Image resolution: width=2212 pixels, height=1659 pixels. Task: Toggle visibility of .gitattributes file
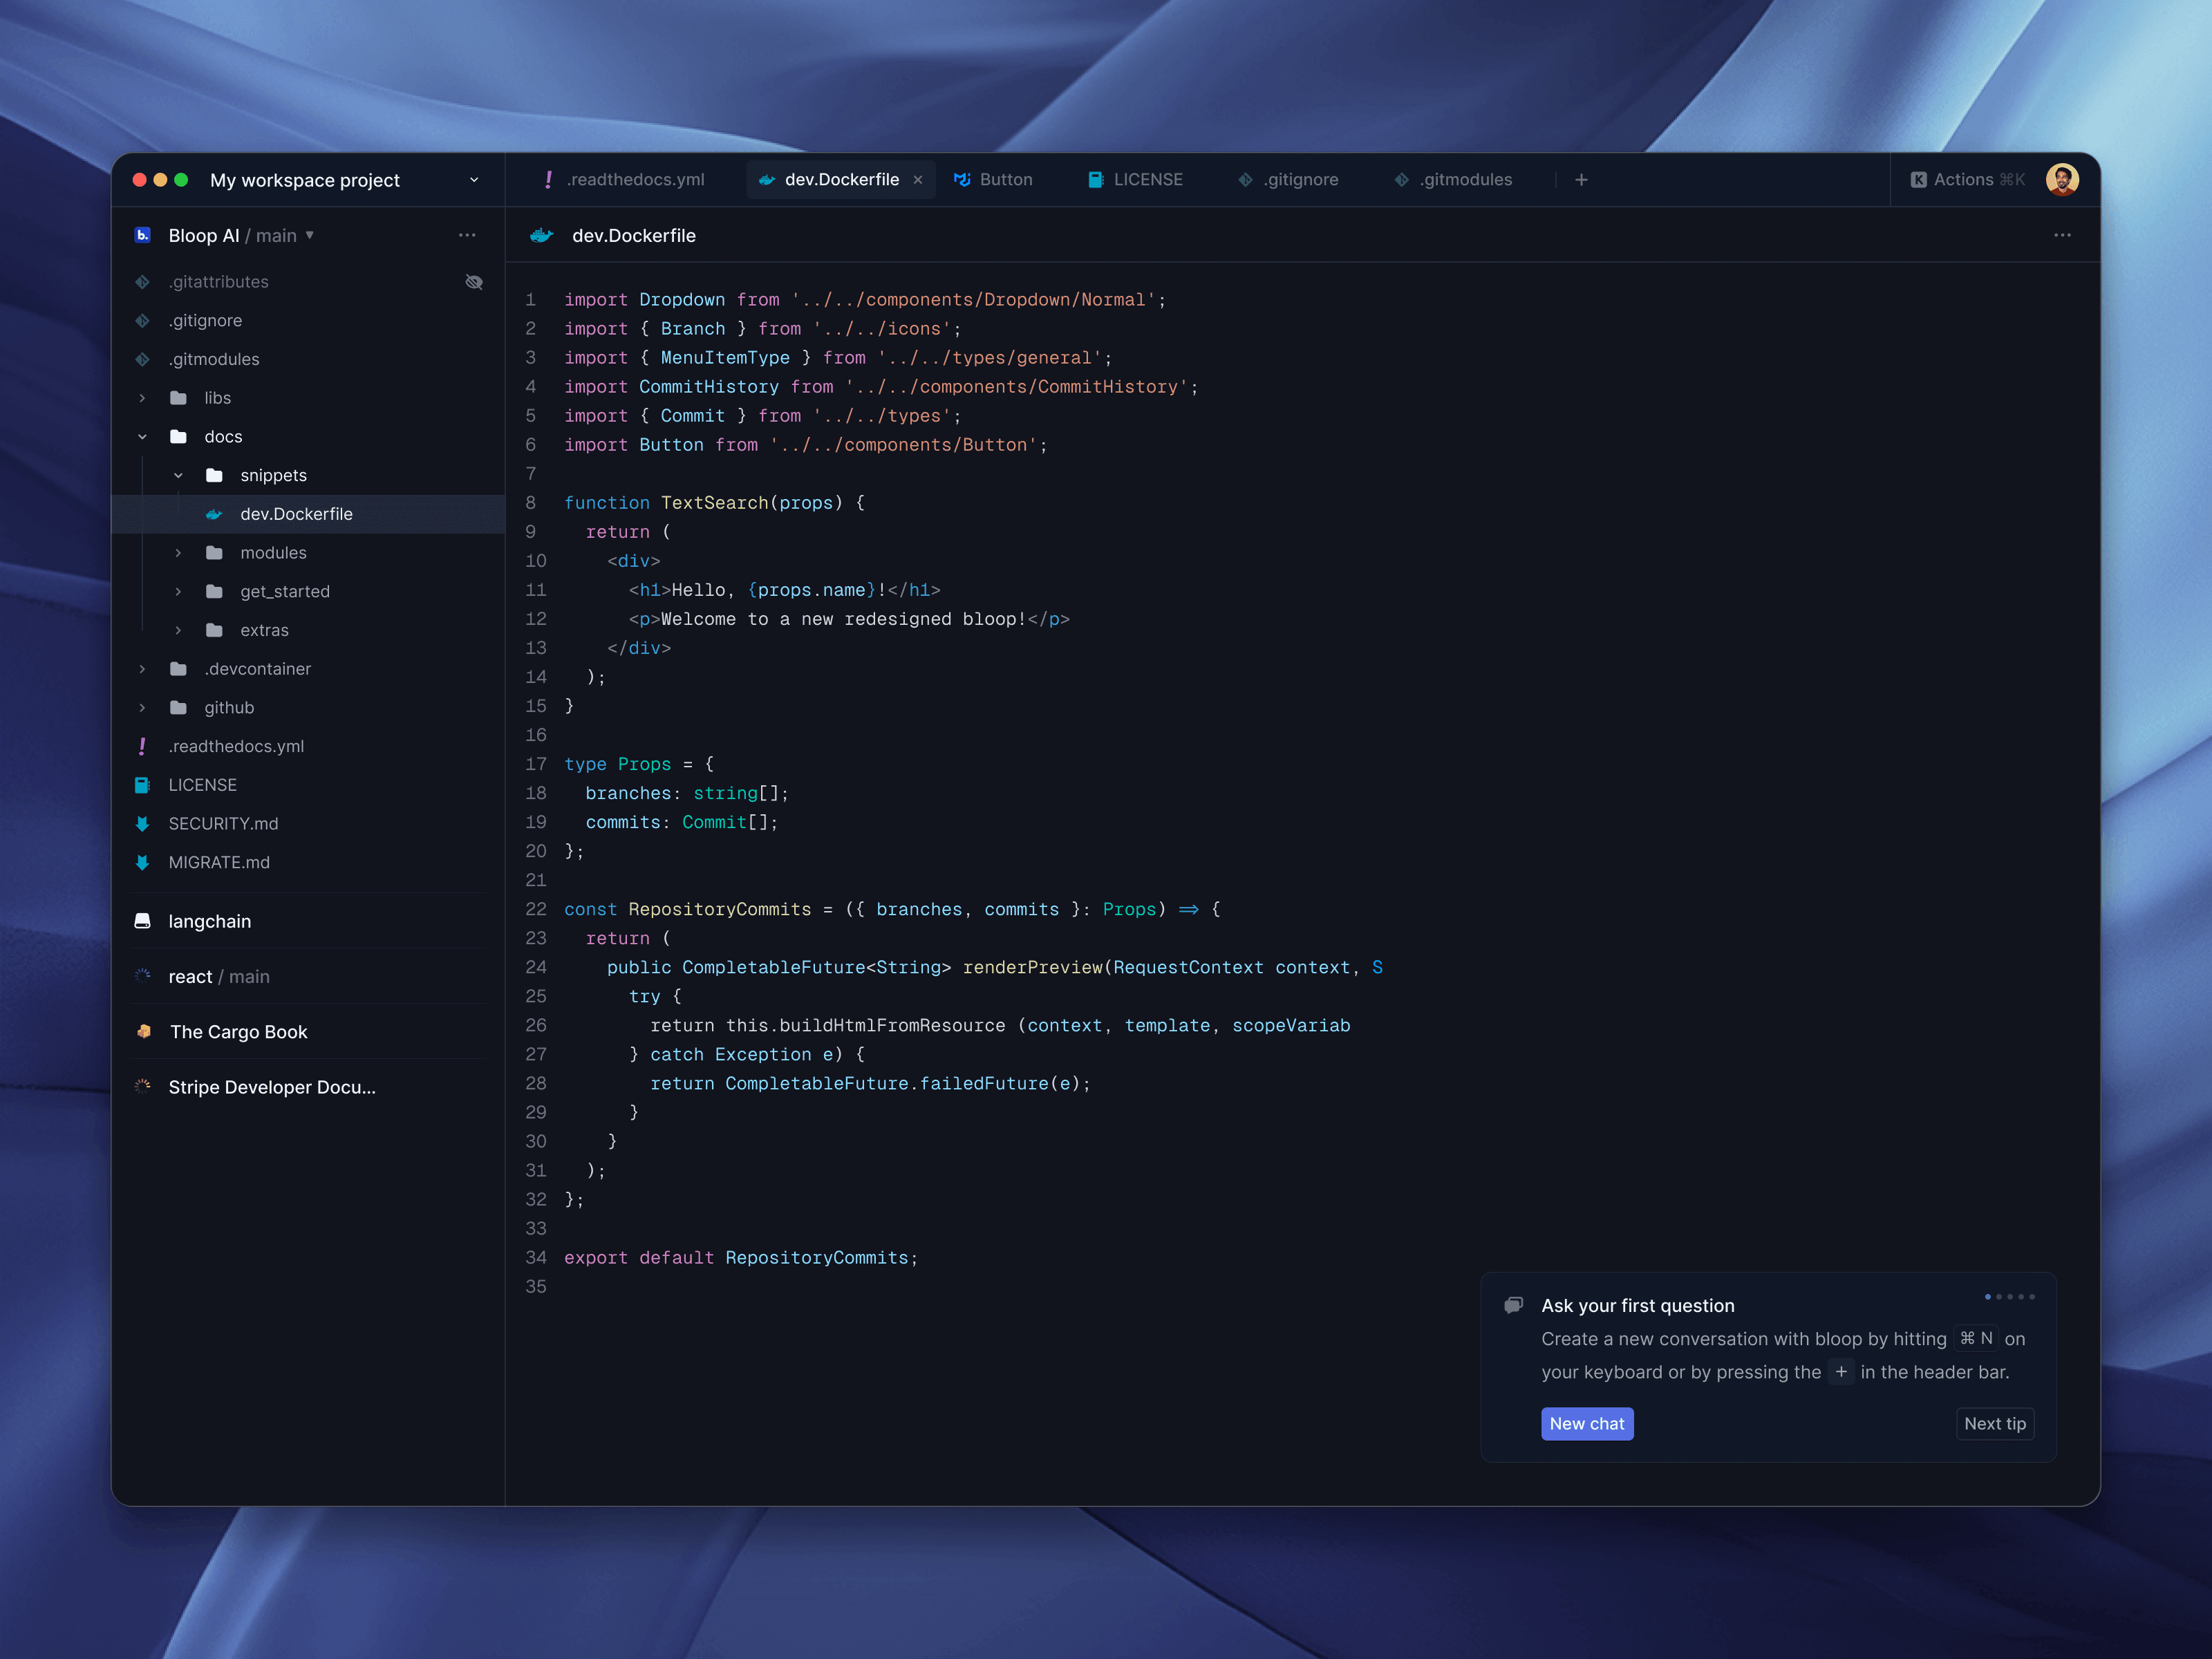[x=474, y=282]
